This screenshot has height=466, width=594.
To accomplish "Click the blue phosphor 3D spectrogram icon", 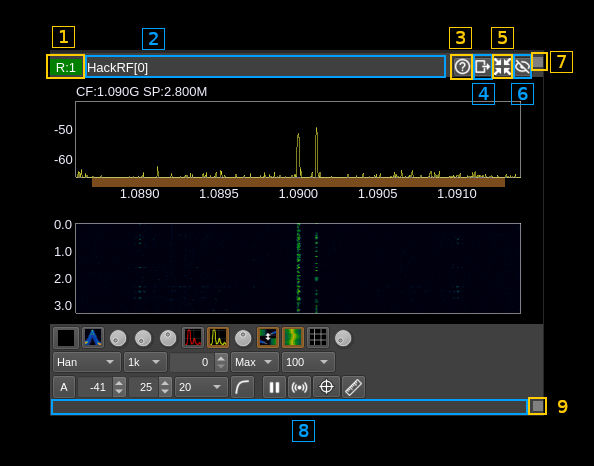I will pos(93,338).
